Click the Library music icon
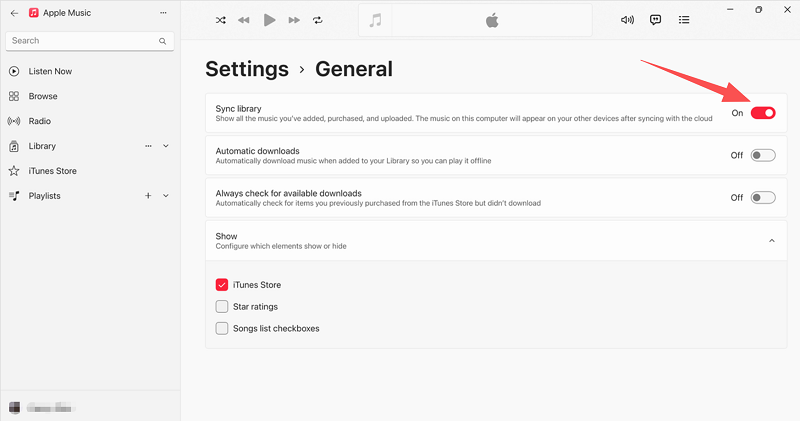The height and width of the screenshot is (421, 800). click(x=14, y=146)
